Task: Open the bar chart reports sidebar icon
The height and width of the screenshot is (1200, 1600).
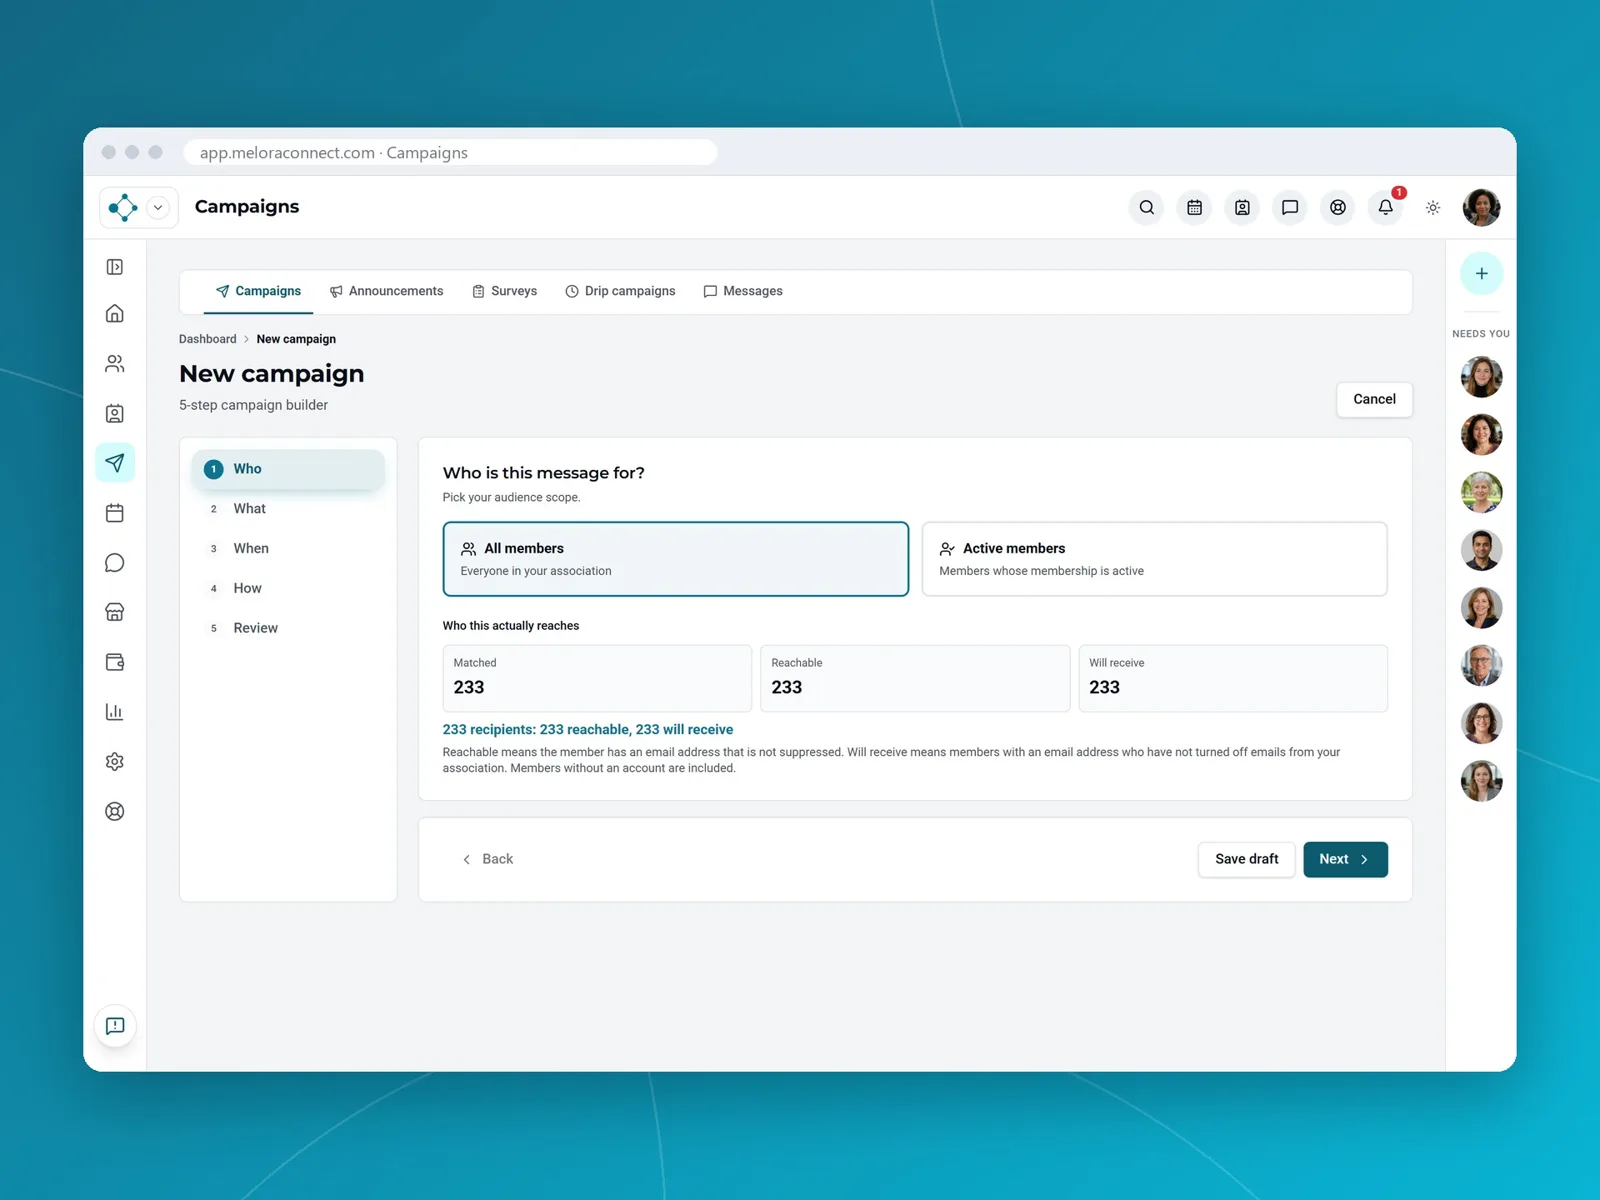Action: [115, 712]
